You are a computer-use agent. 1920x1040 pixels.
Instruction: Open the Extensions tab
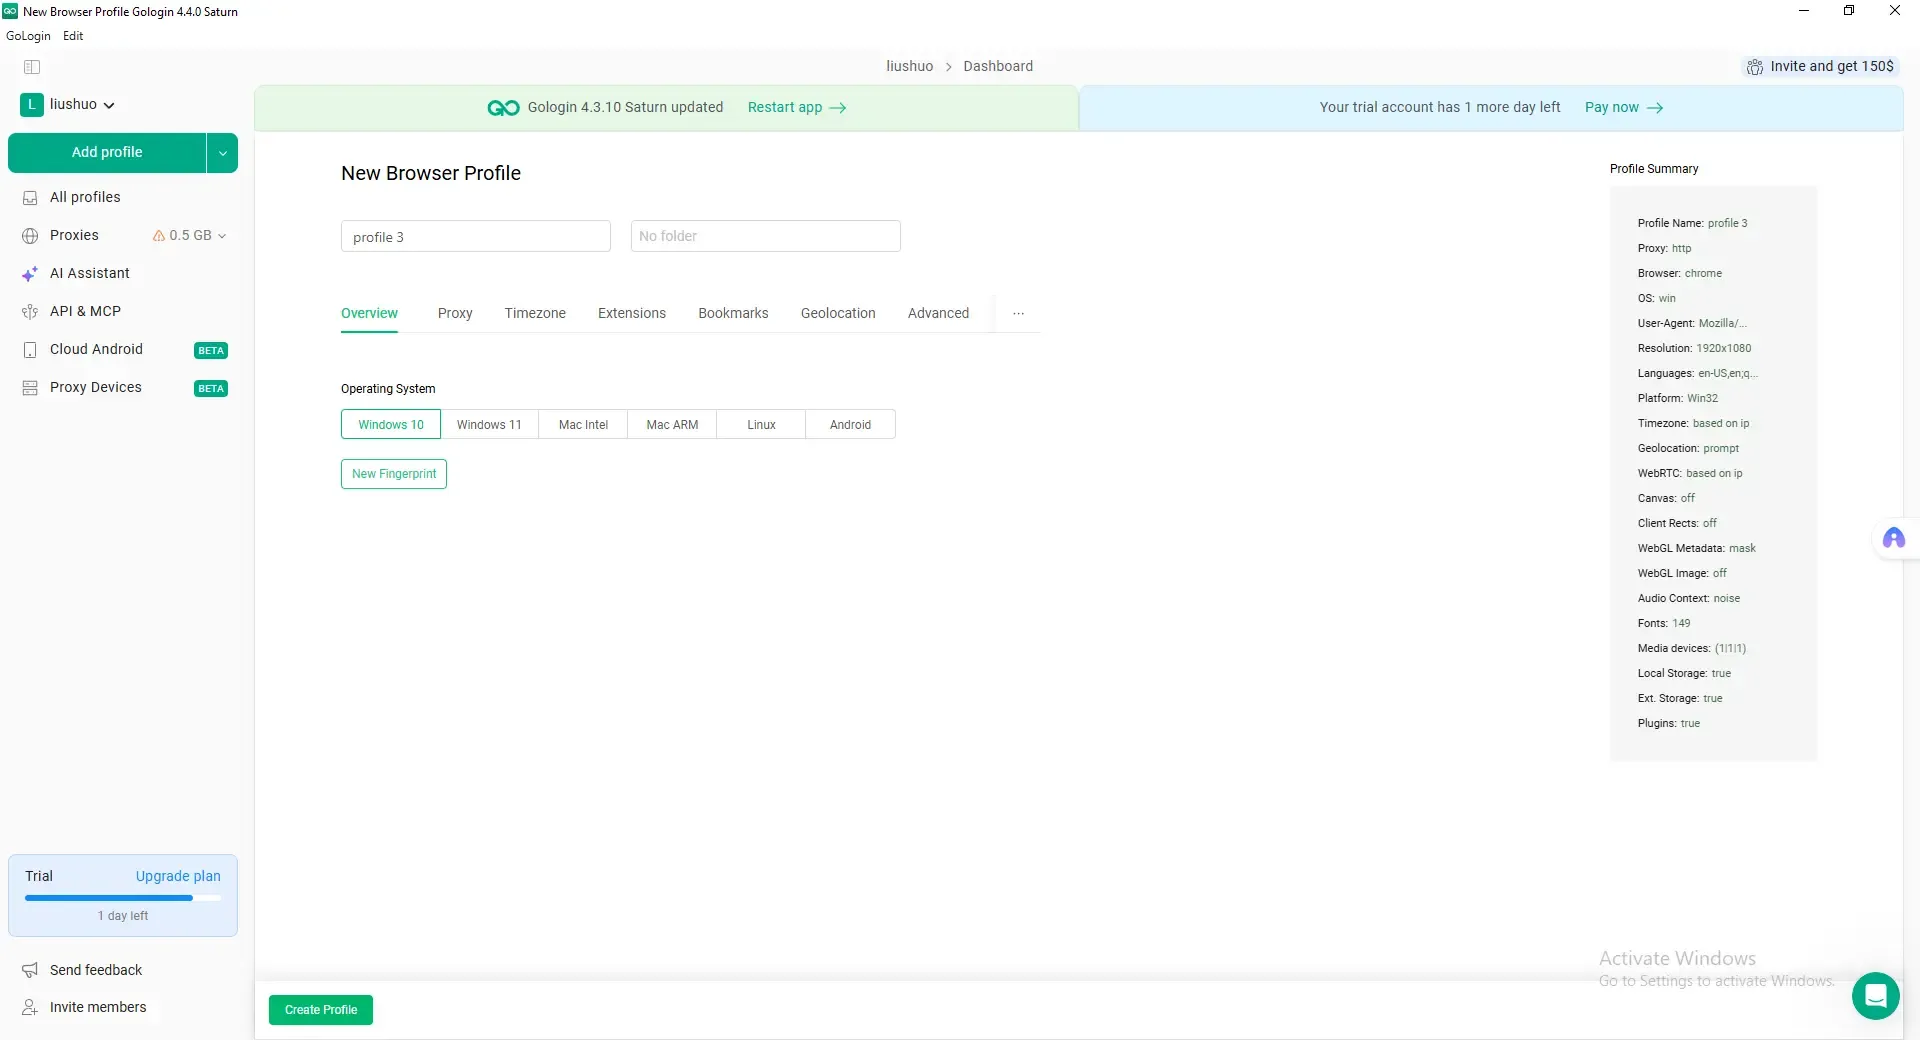tap(632, 313)
